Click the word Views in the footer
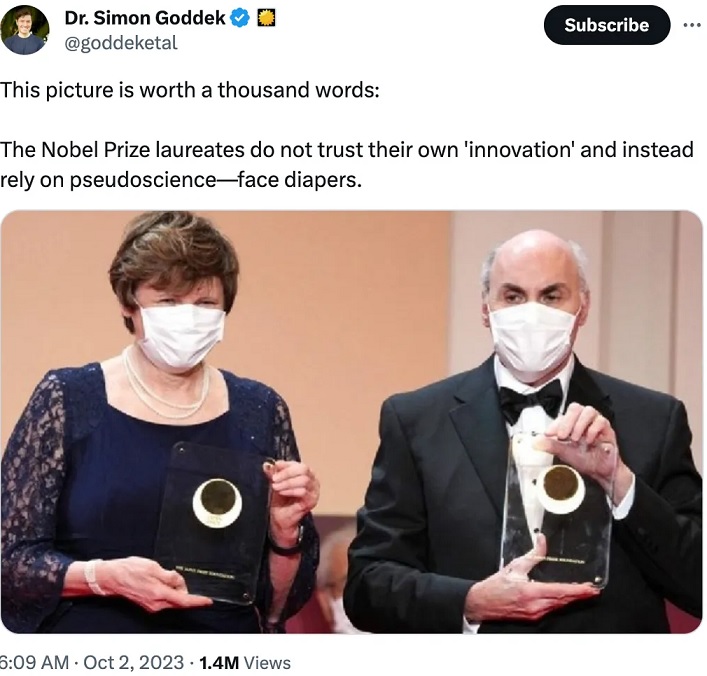 coord(267,663)
